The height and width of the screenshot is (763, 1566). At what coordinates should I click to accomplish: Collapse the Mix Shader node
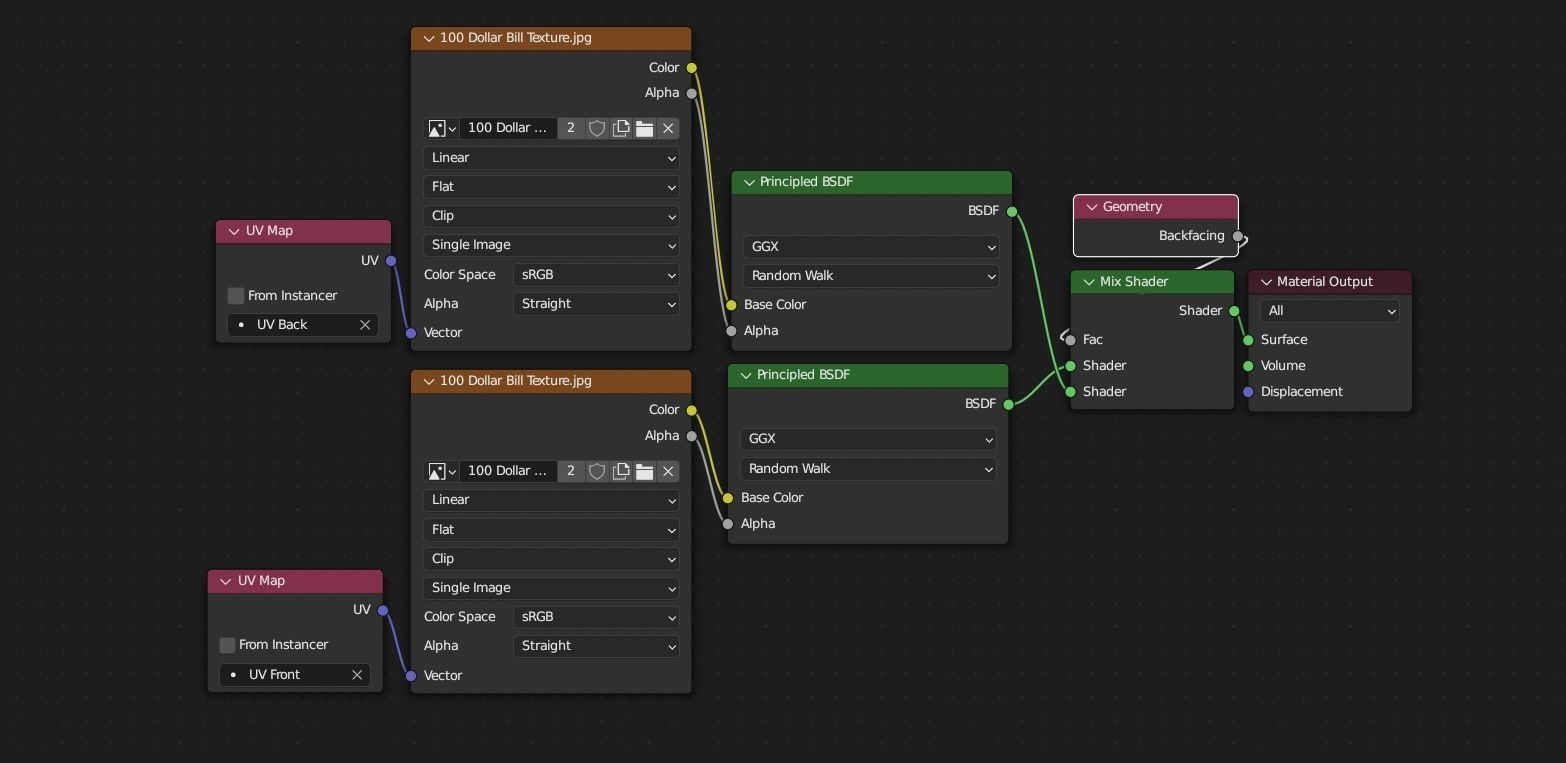tap(1088, 282)
